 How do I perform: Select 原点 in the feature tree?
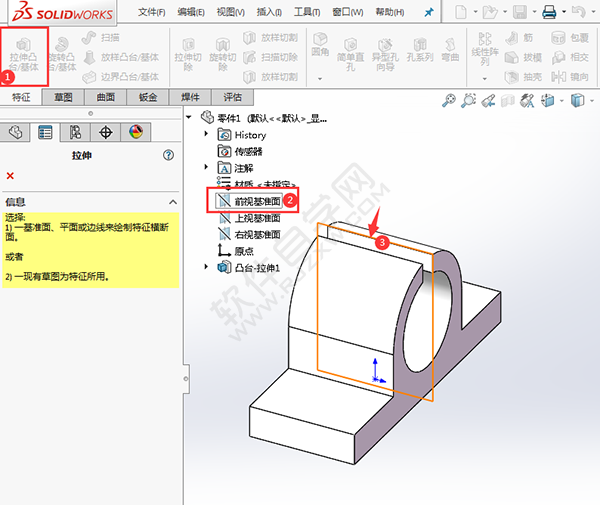(236, 251)
